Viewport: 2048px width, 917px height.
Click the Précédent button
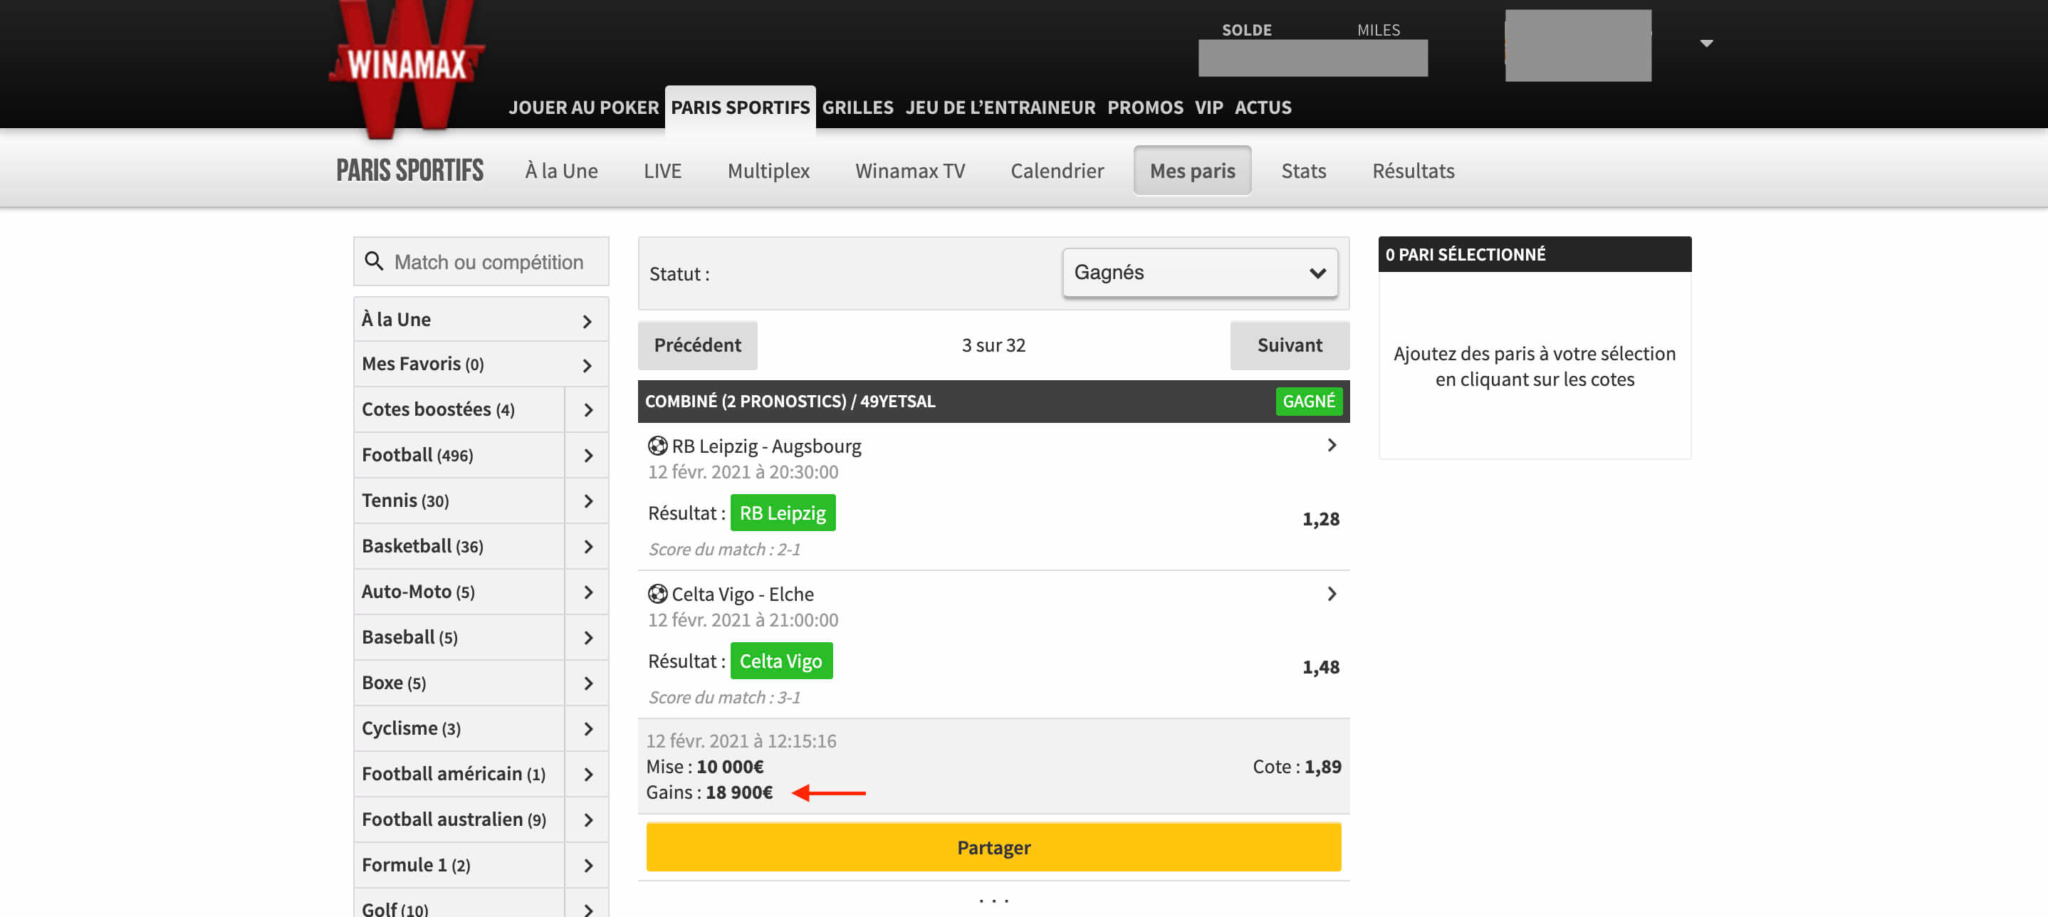[697, 345]
